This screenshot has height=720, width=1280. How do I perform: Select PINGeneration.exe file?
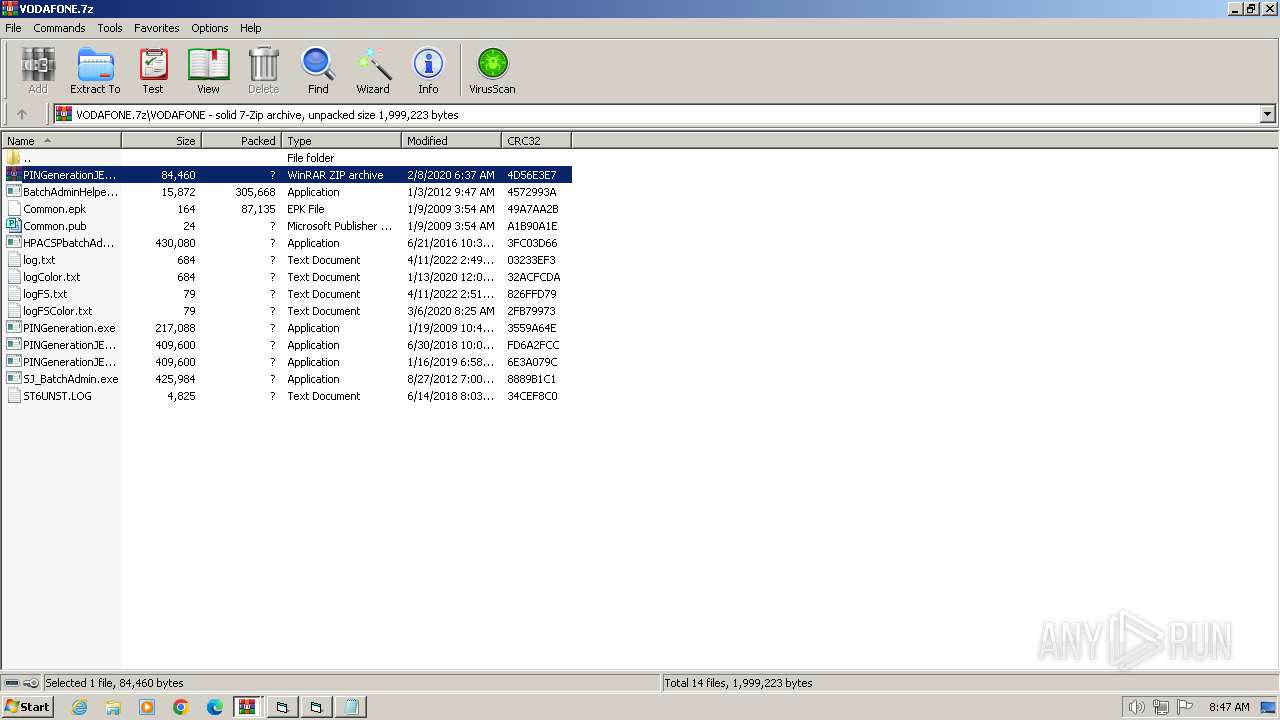coord(287,328)
